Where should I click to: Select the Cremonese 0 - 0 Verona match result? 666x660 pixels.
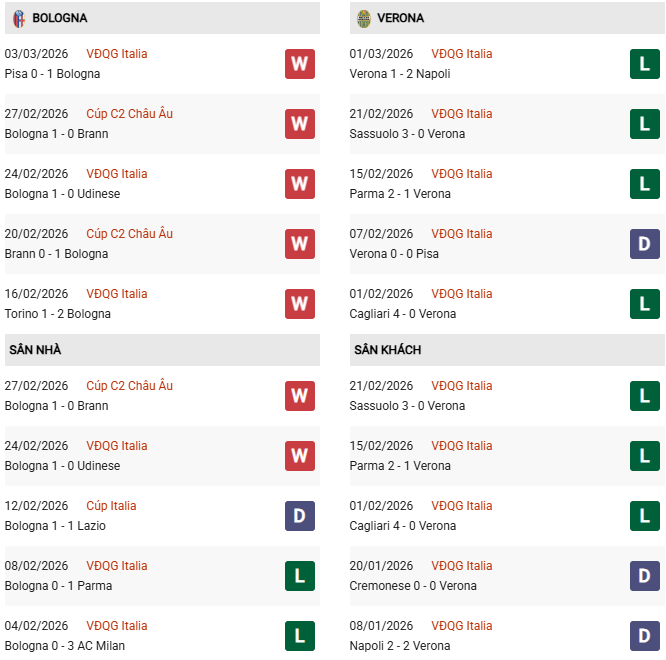click(413, 586)
